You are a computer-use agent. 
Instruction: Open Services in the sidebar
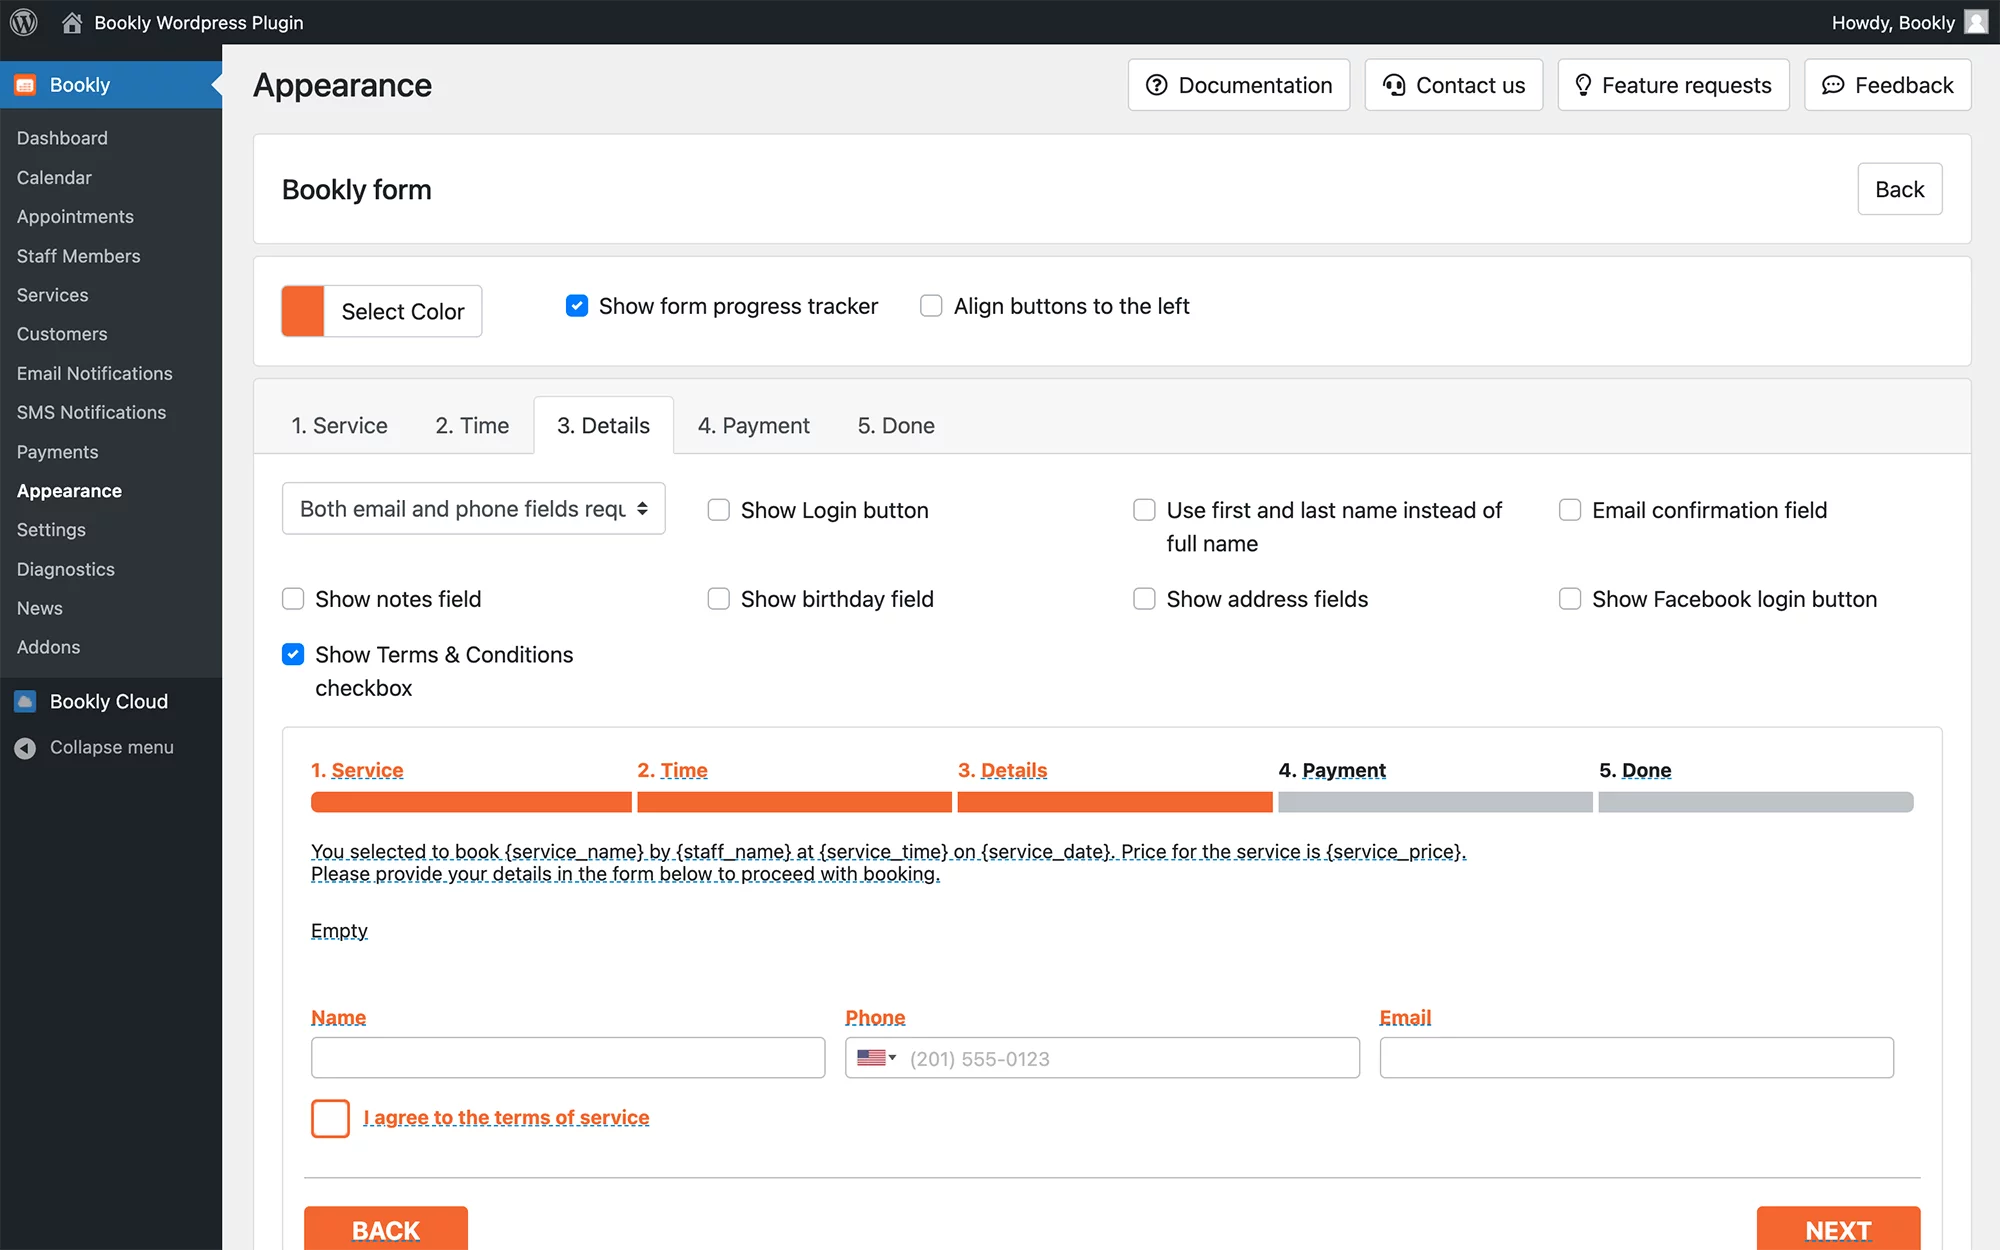tap(52, 295)
